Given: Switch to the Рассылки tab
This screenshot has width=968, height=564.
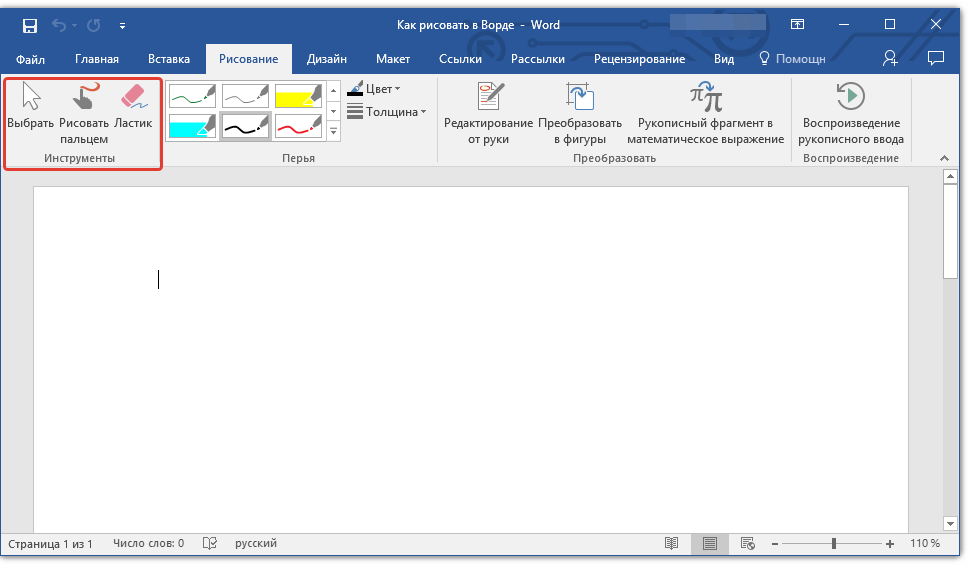Looking at the screenshot, I should tap(538, 59).
